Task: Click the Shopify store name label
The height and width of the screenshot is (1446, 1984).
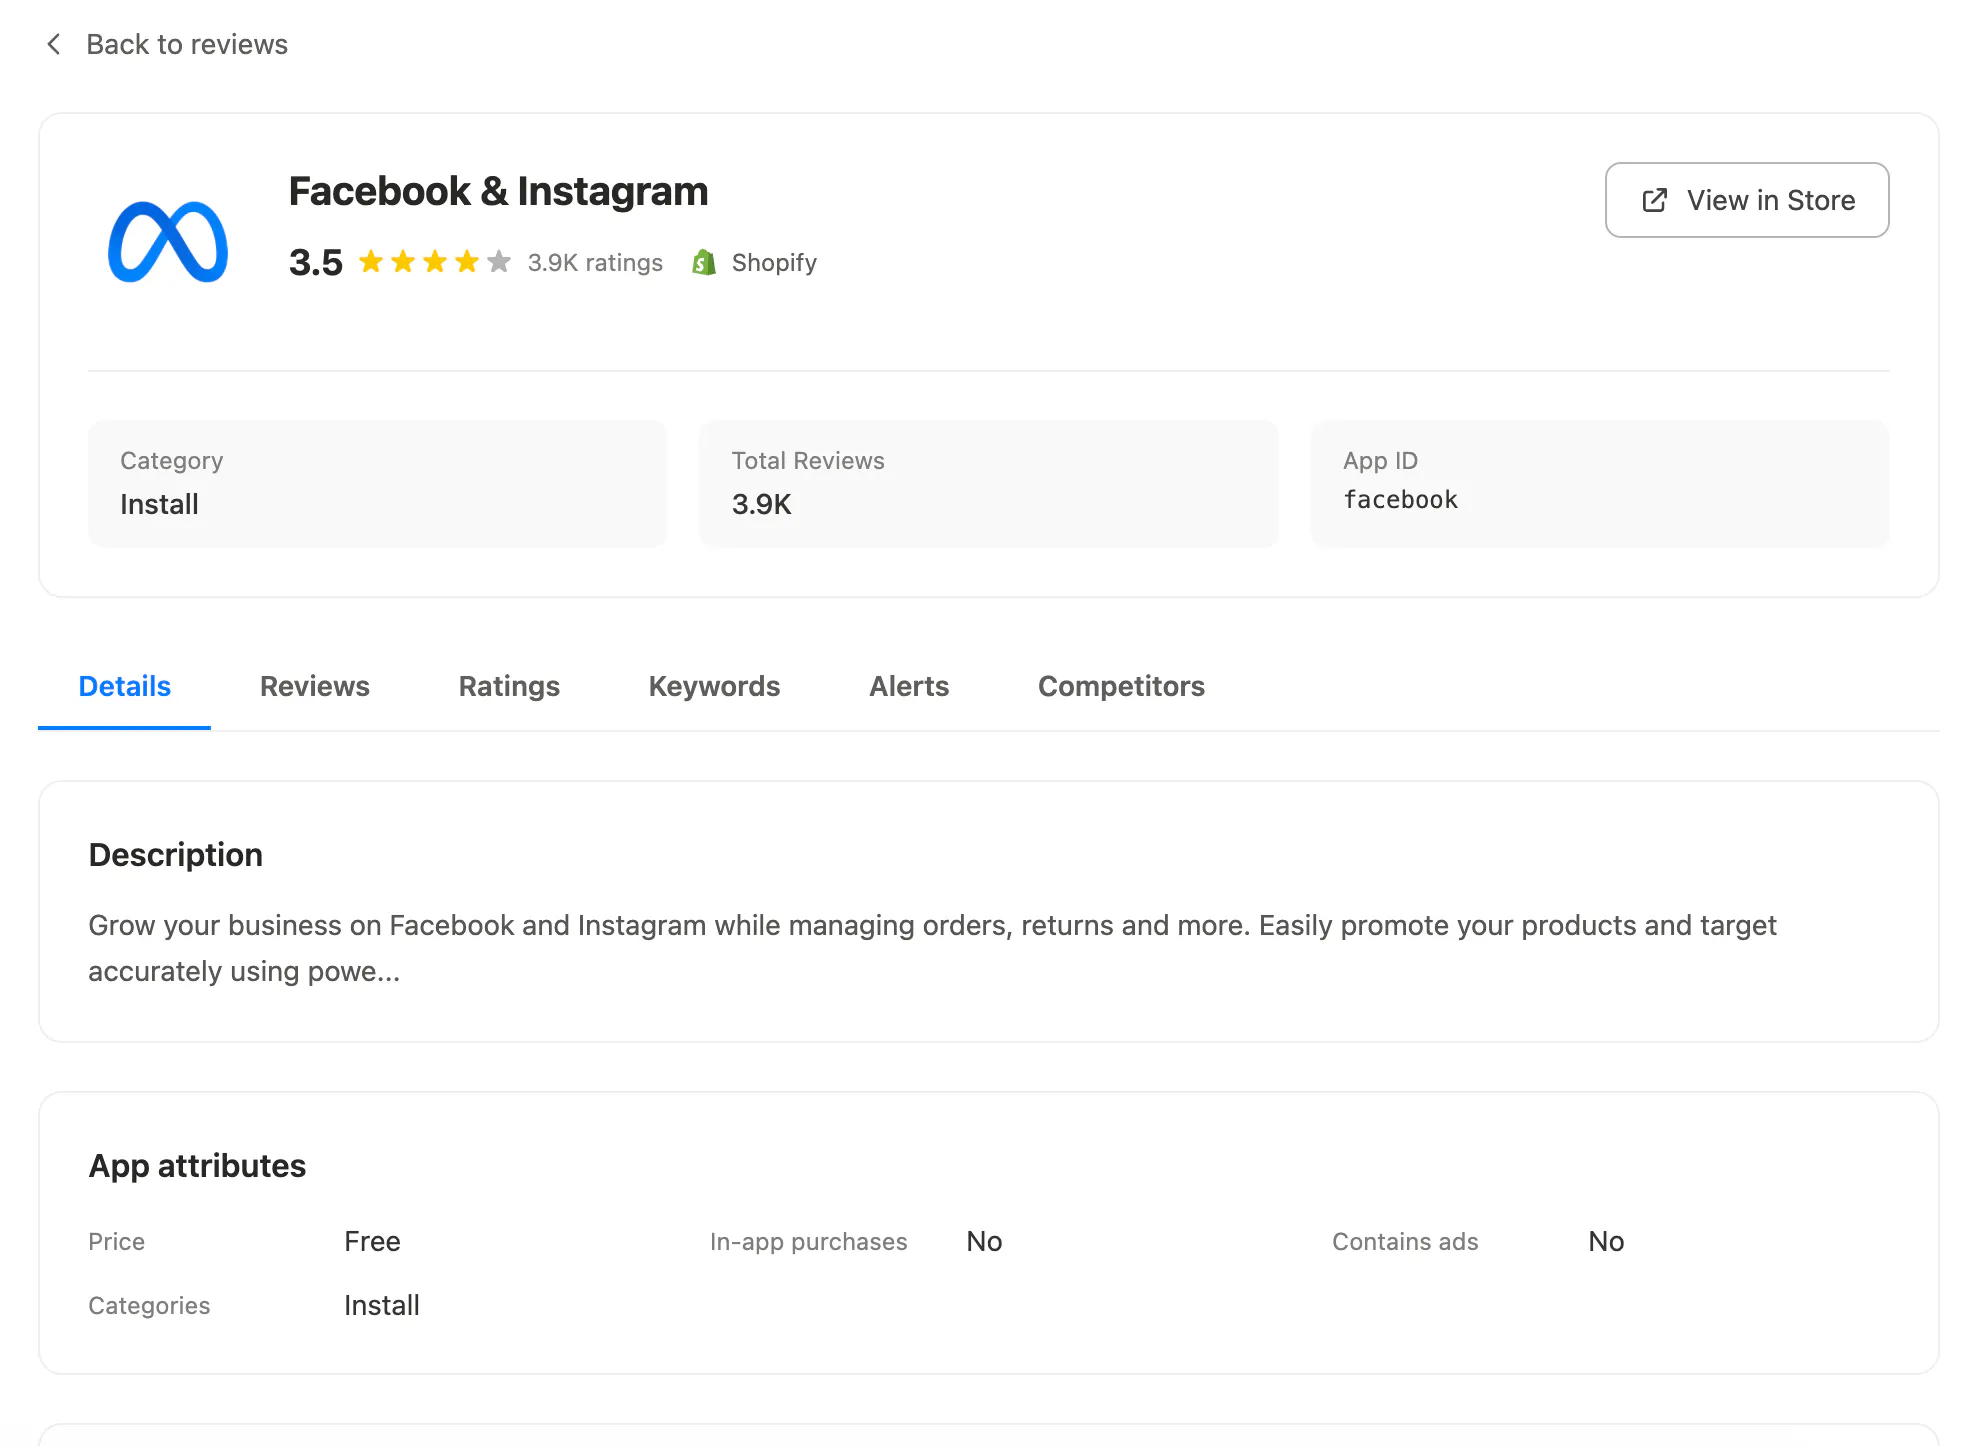Action: 774,262
